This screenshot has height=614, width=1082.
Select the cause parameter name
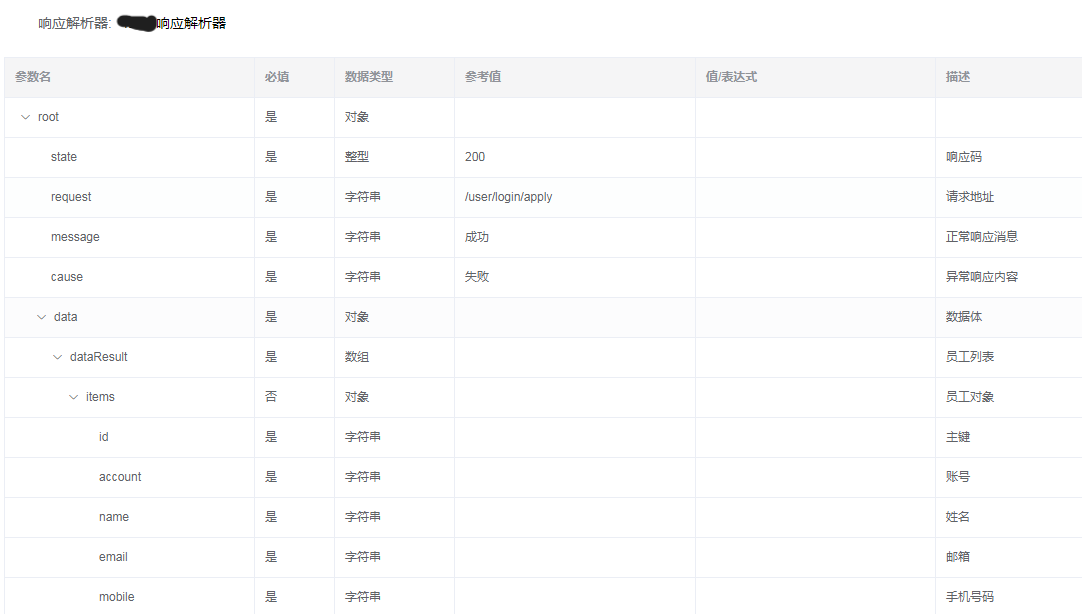67,277
